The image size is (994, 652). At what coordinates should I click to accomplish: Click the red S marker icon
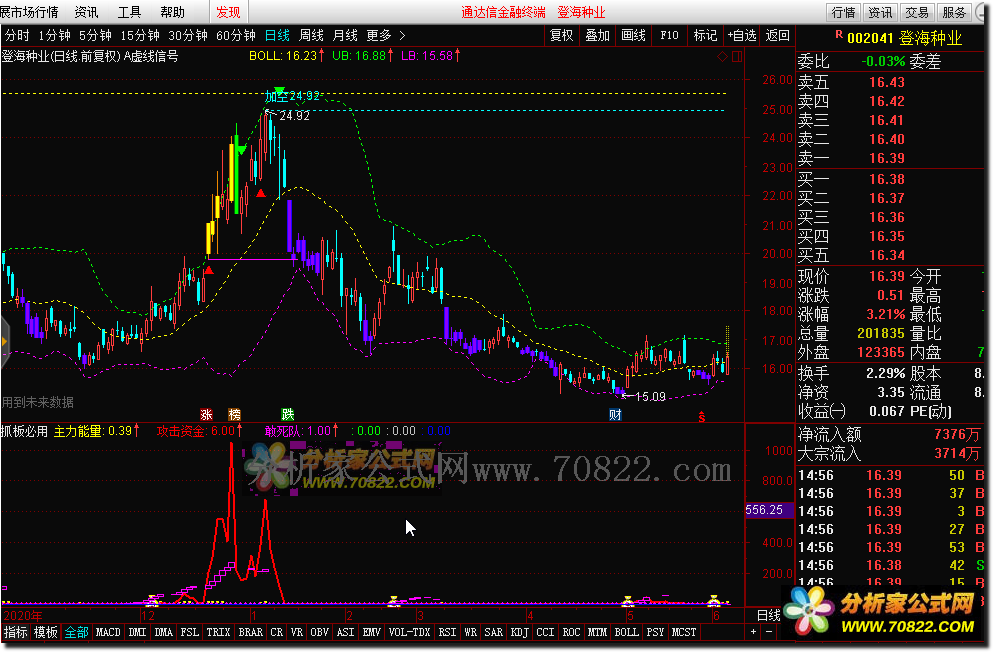pyautogui.click(x=702, y=416)
